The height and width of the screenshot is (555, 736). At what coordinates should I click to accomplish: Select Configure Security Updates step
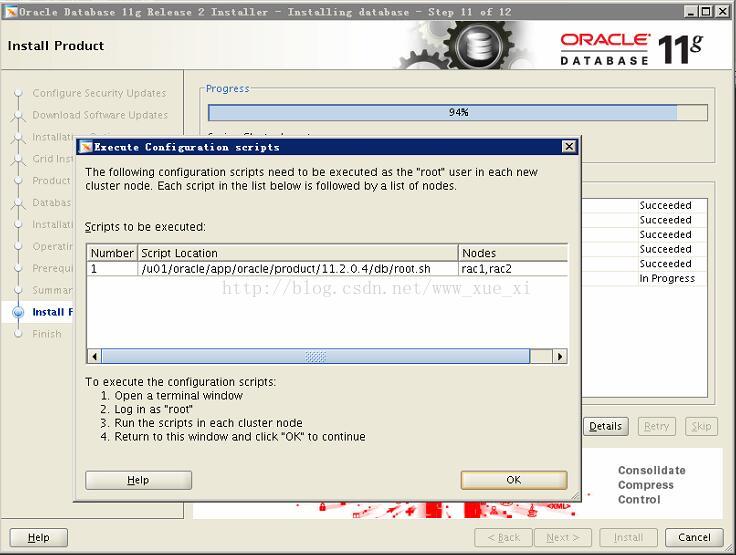pyautogui.click(x=100, y=93)
